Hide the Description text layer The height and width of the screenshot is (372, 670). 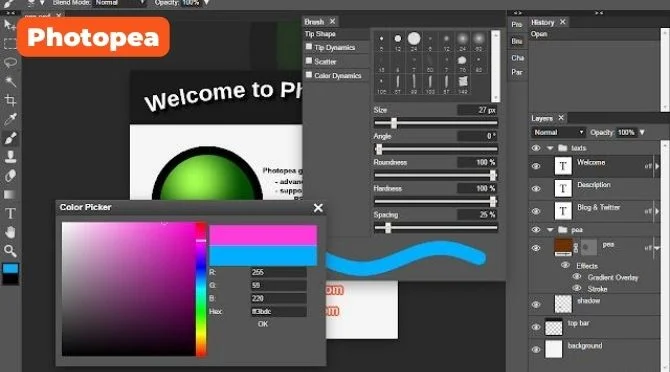tap(536, 189)
